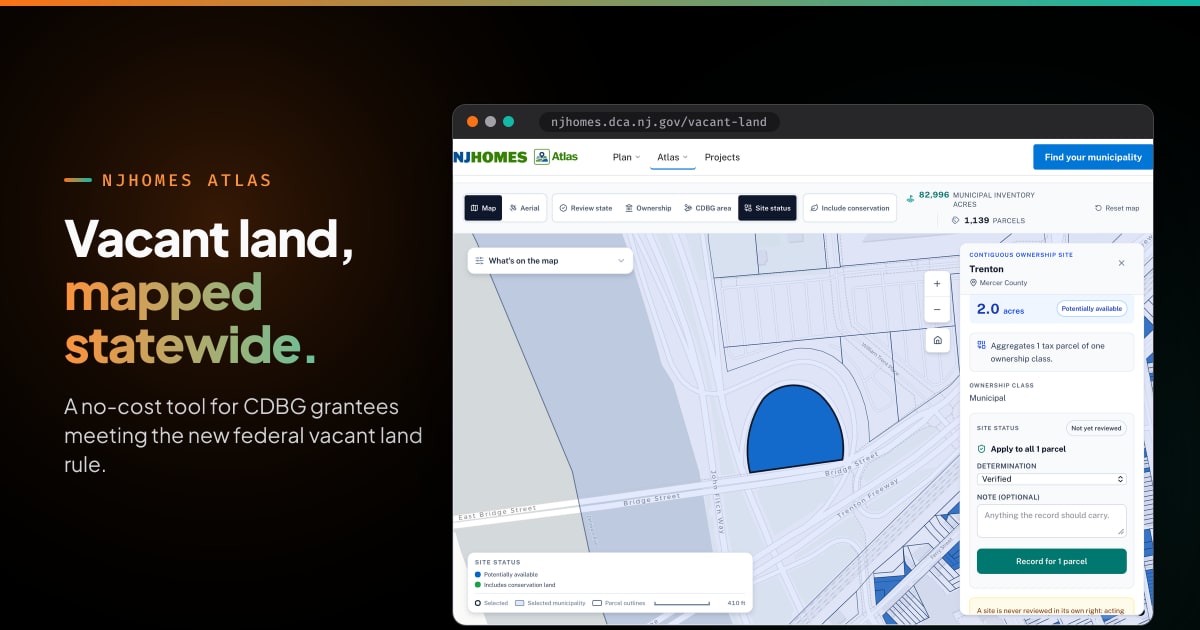The image size is (1200, 630).
Task: Click the parcels count icon
Action: click(x=955, y=220)
